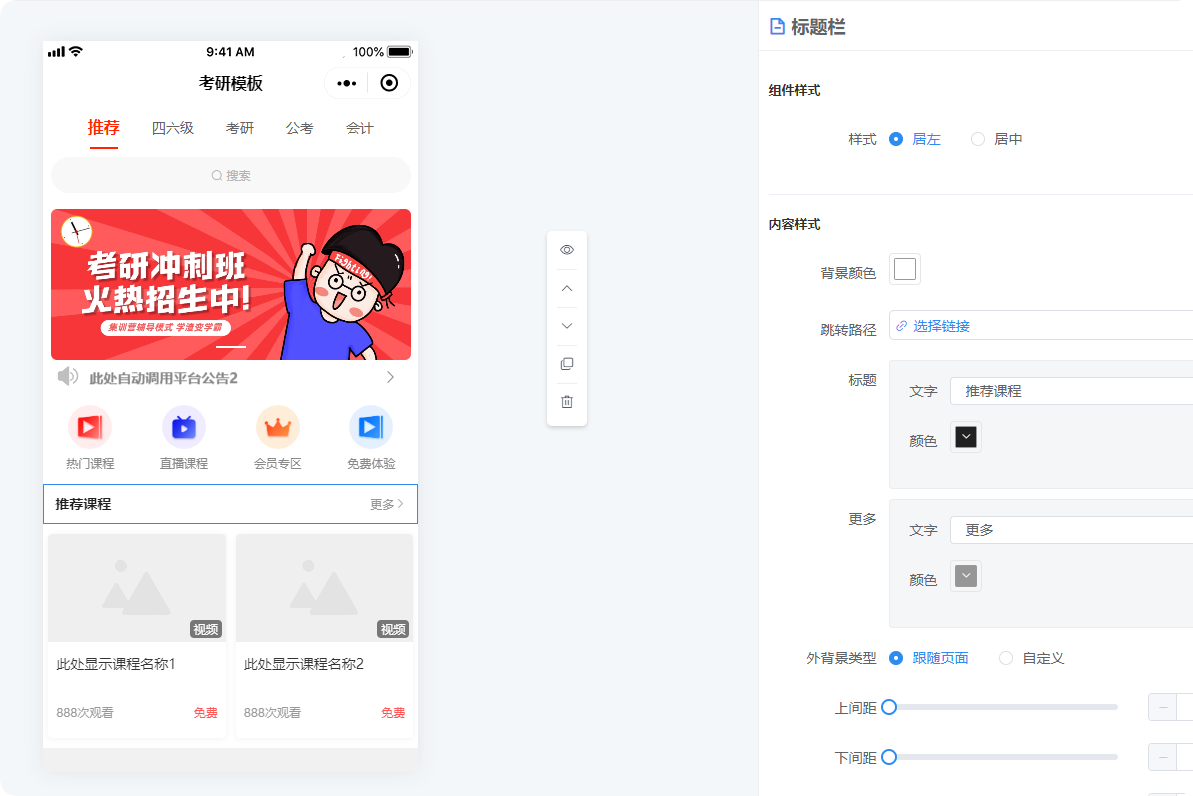Toggle component visibility eye icon
Viewport: 1193px width, 796px height.
567,250
